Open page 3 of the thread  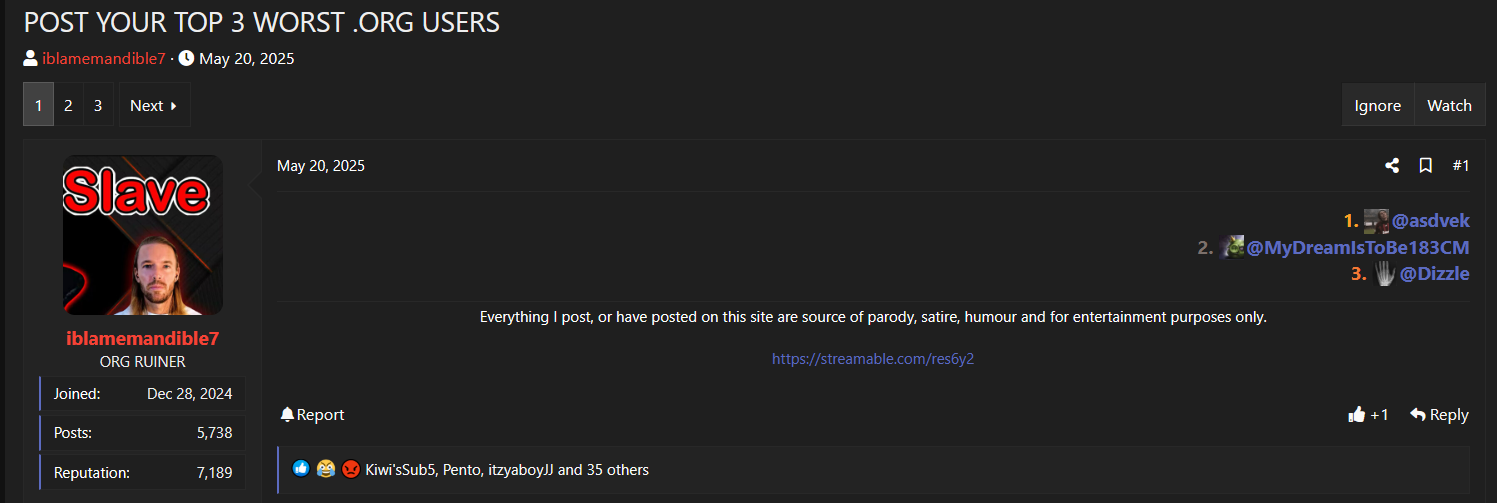pyautogui.click(x=97, y=105)
